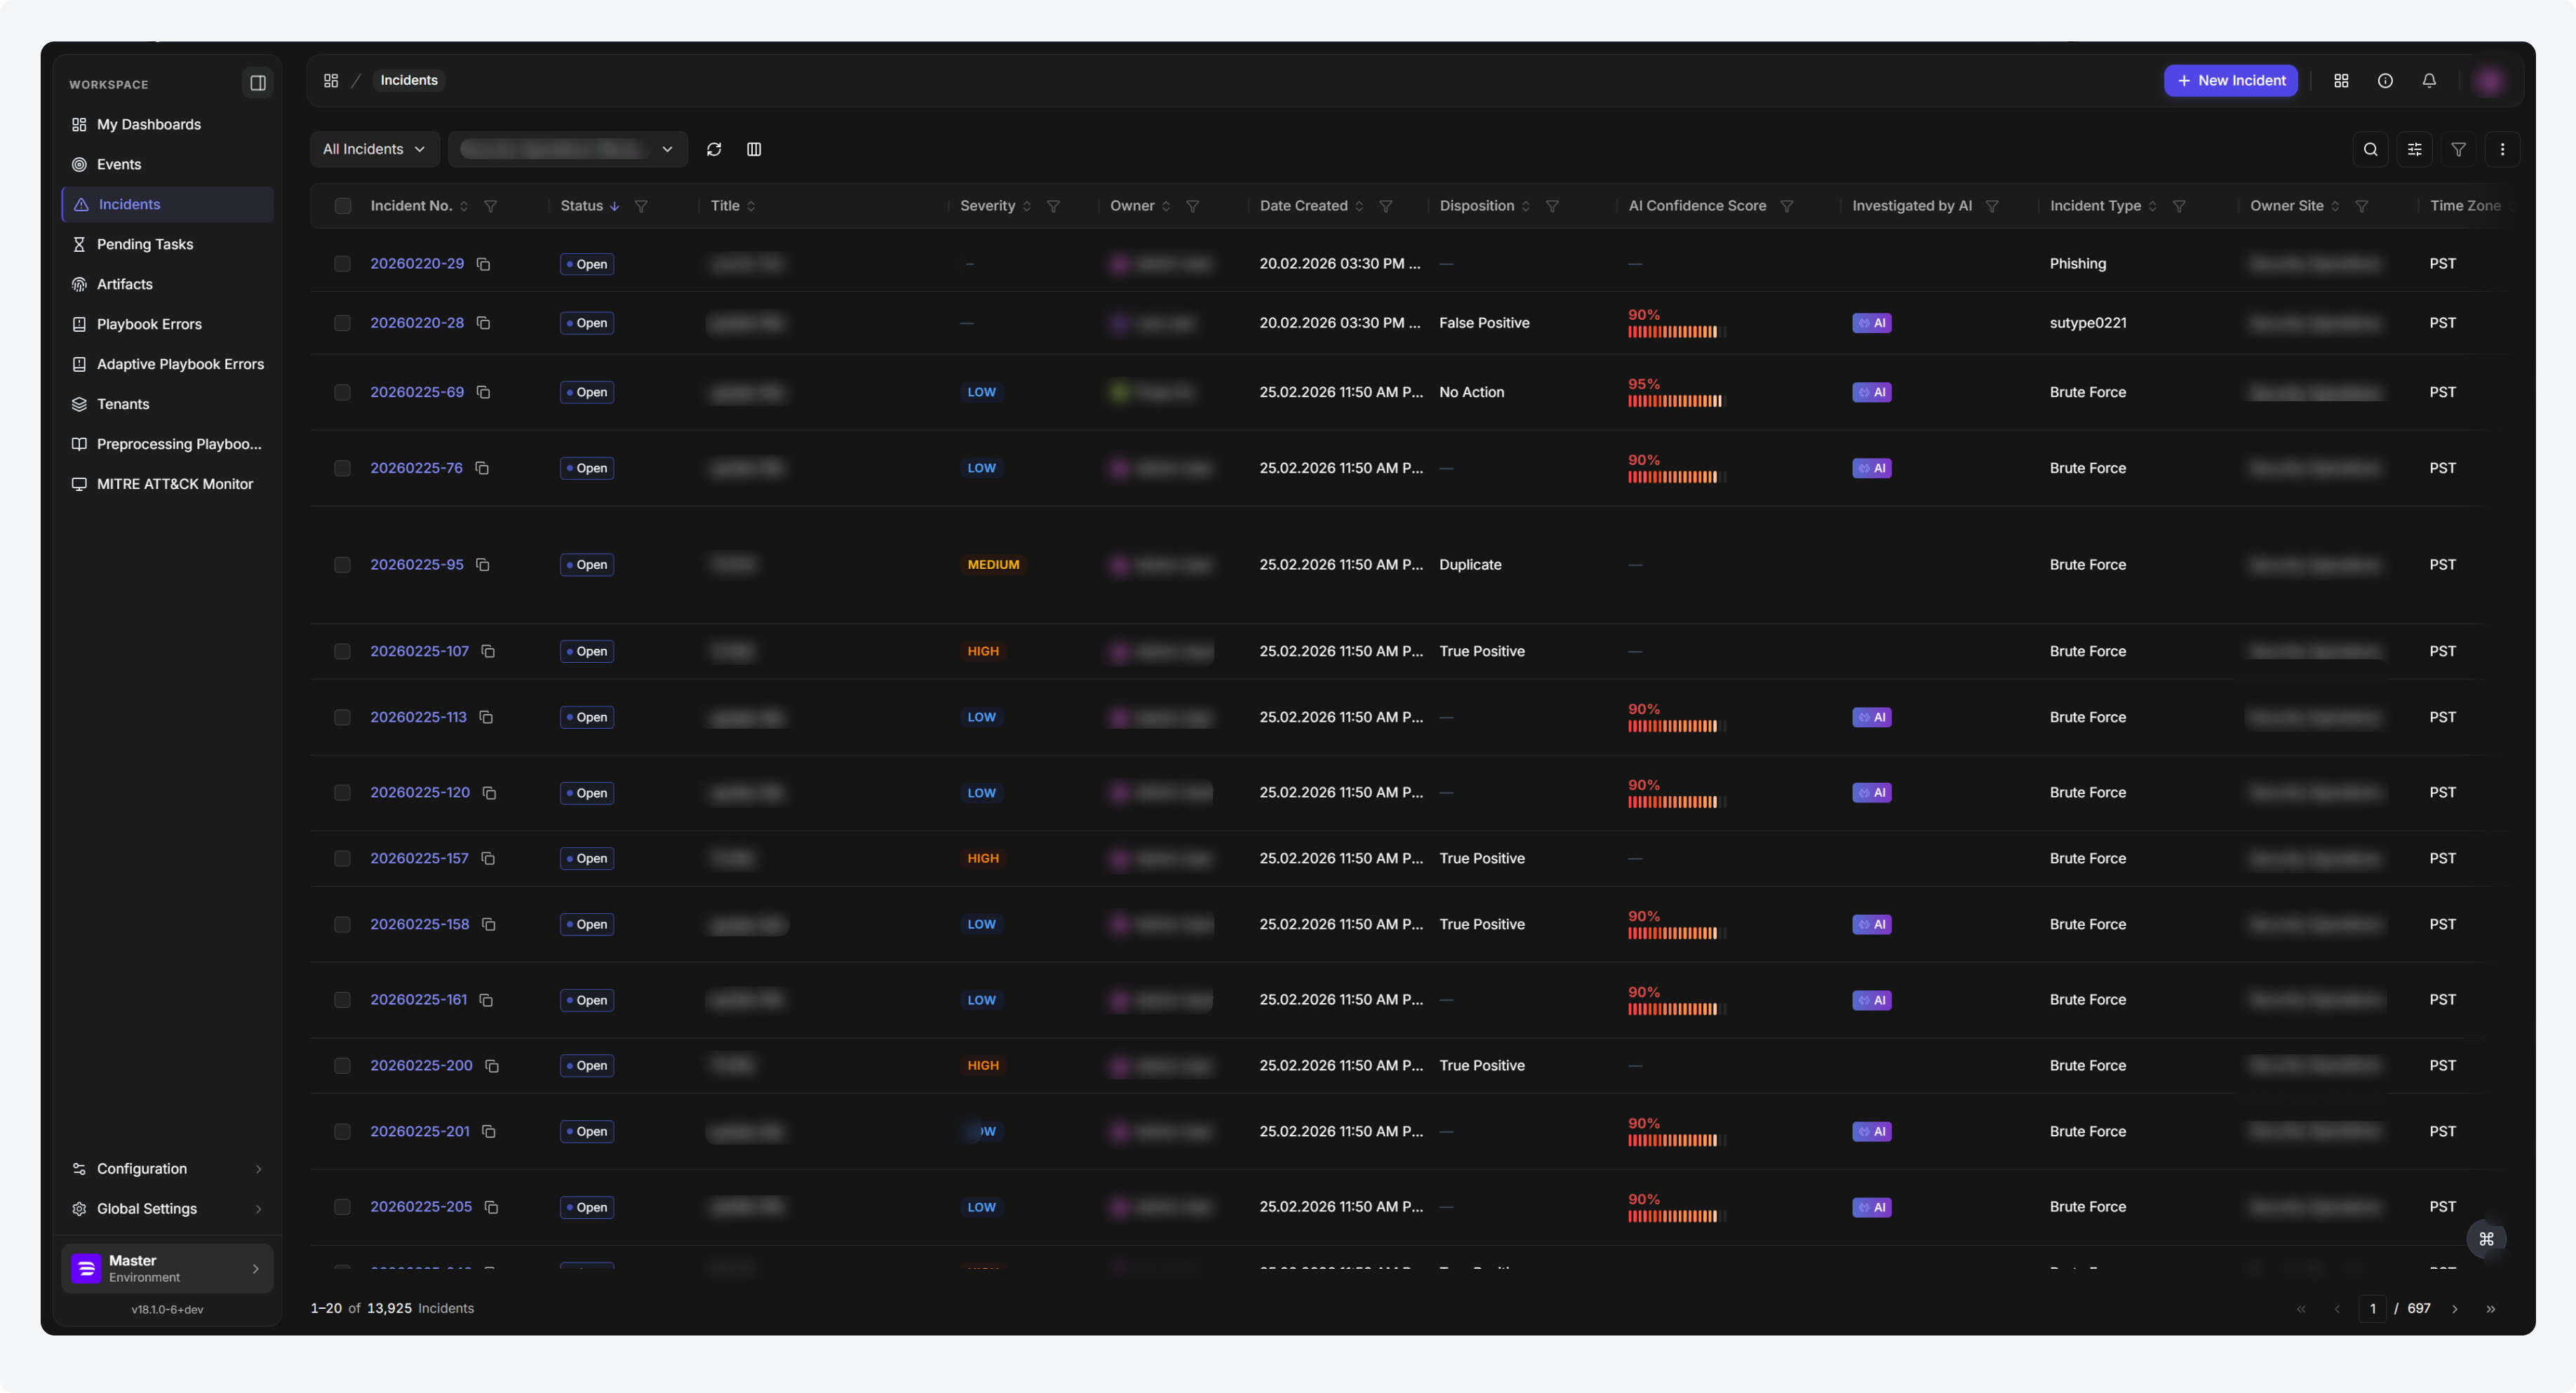This screenshot has width=2576, height=1393.
Task: Open the blurred site selector dropdown
Action: pyautogui.click(x=567, y=149)
